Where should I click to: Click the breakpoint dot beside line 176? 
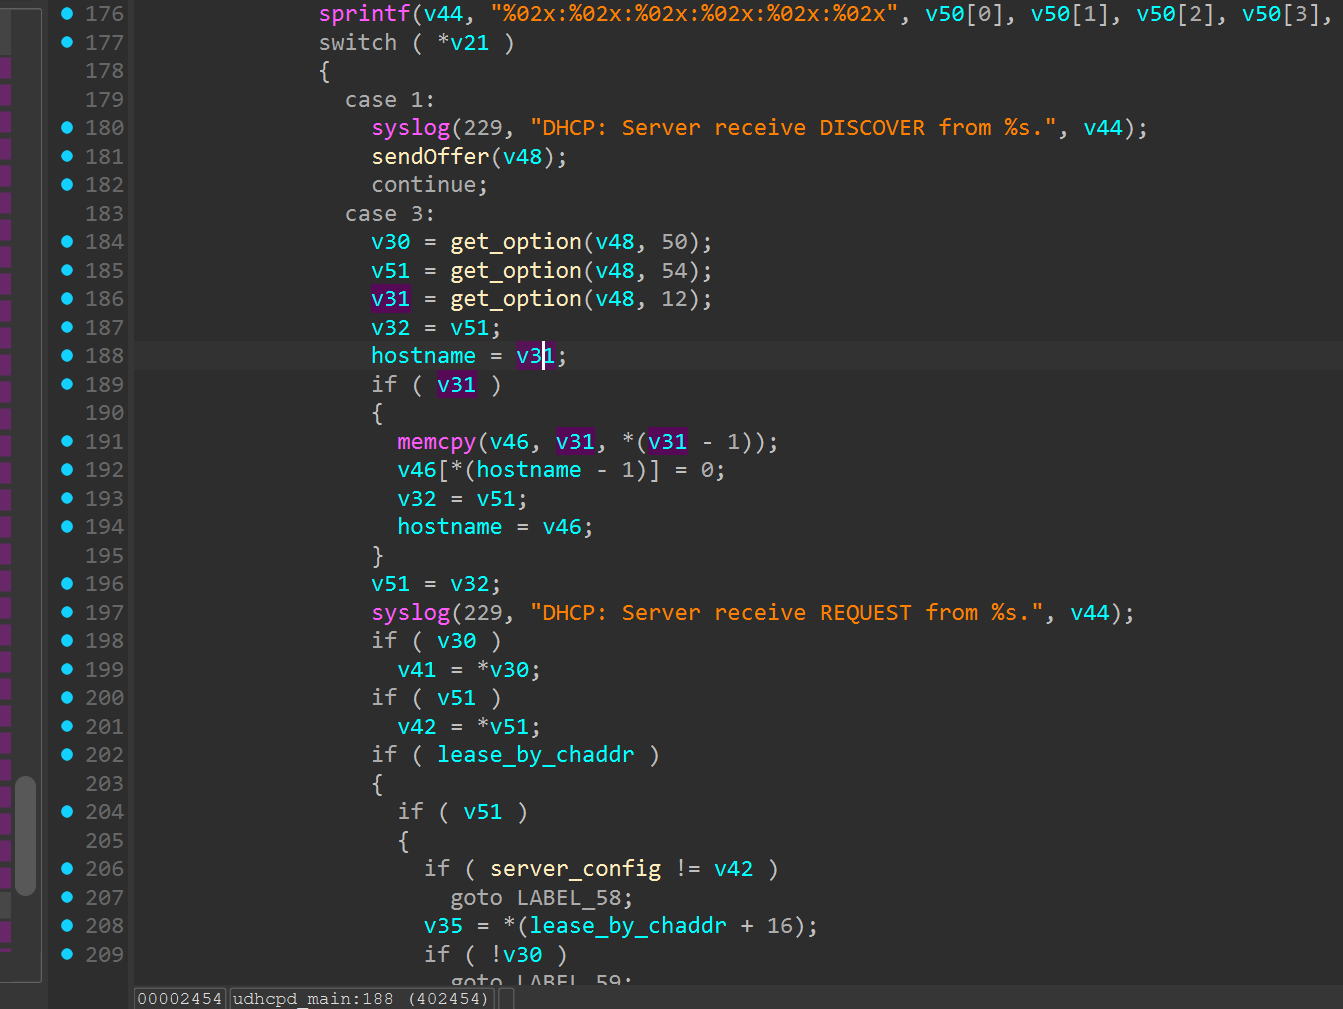click(x=67, y=14)
